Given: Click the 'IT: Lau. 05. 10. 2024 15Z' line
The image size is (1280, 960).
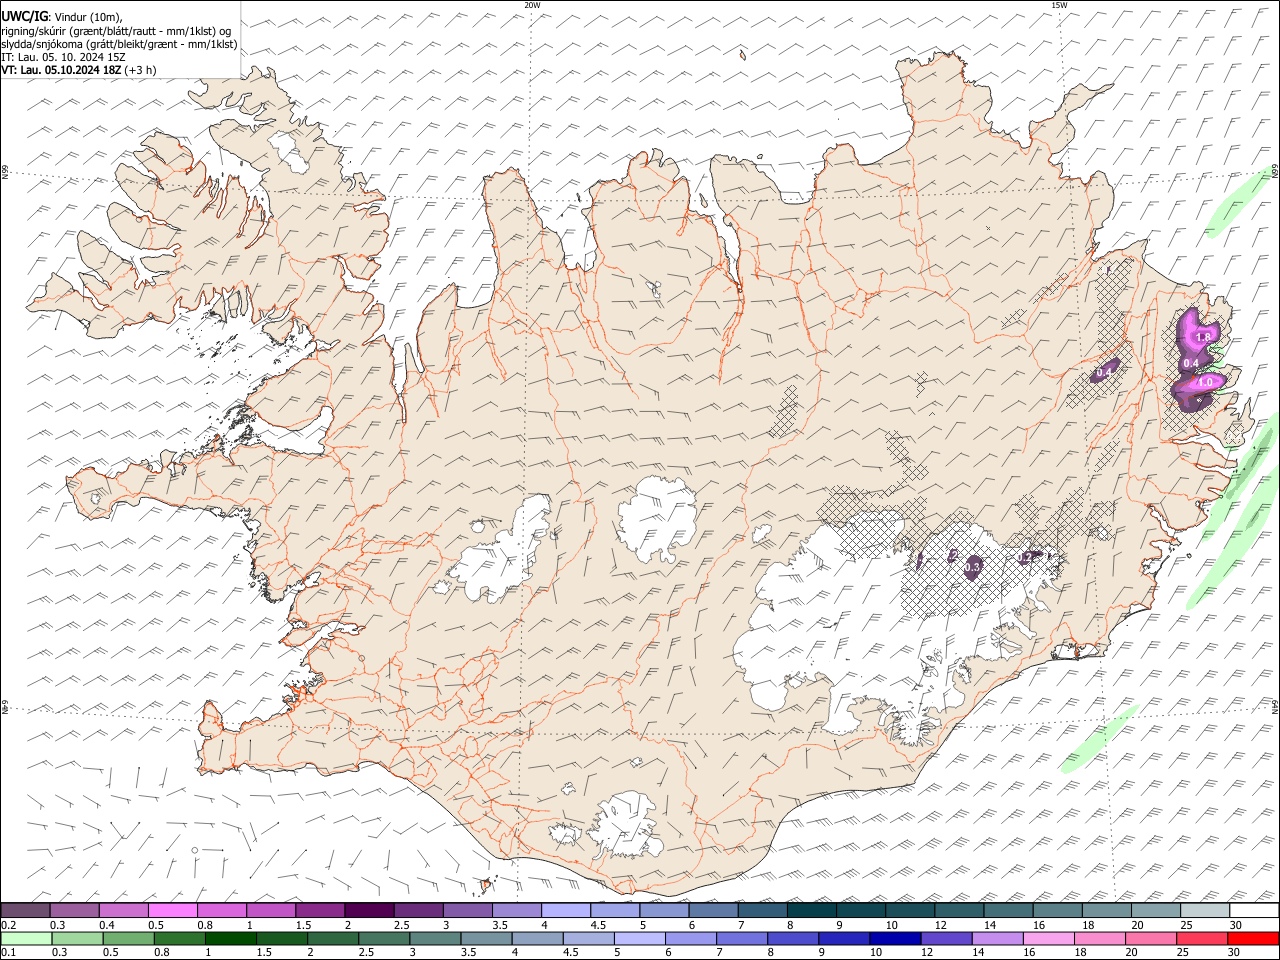Looking at the screenshot, I should 64,57.
